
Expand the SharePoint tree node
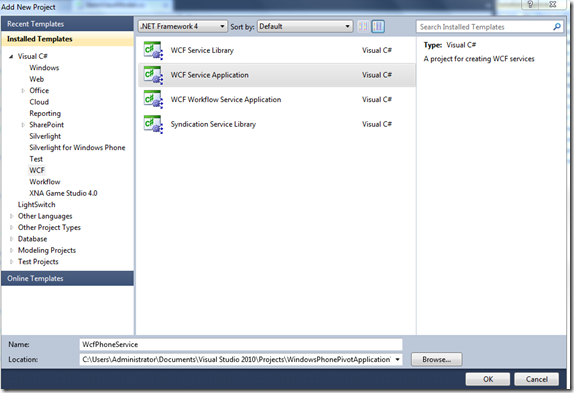pyautogui.click(x=23, y=125)
